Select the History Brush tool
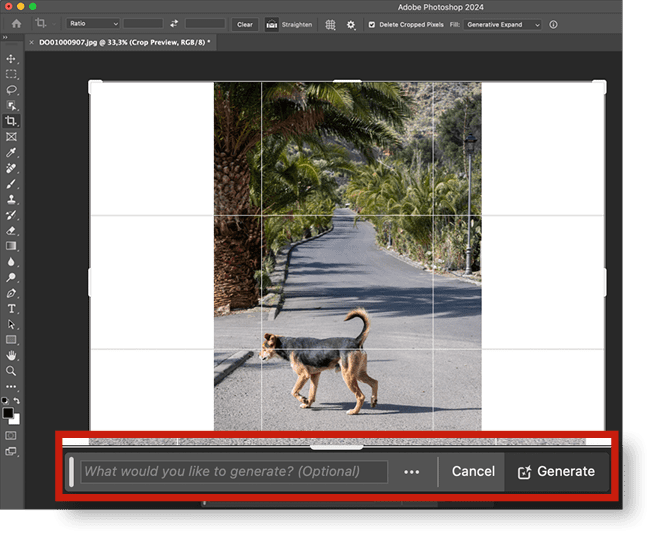652x536 pixels. [x=11, y=215]
